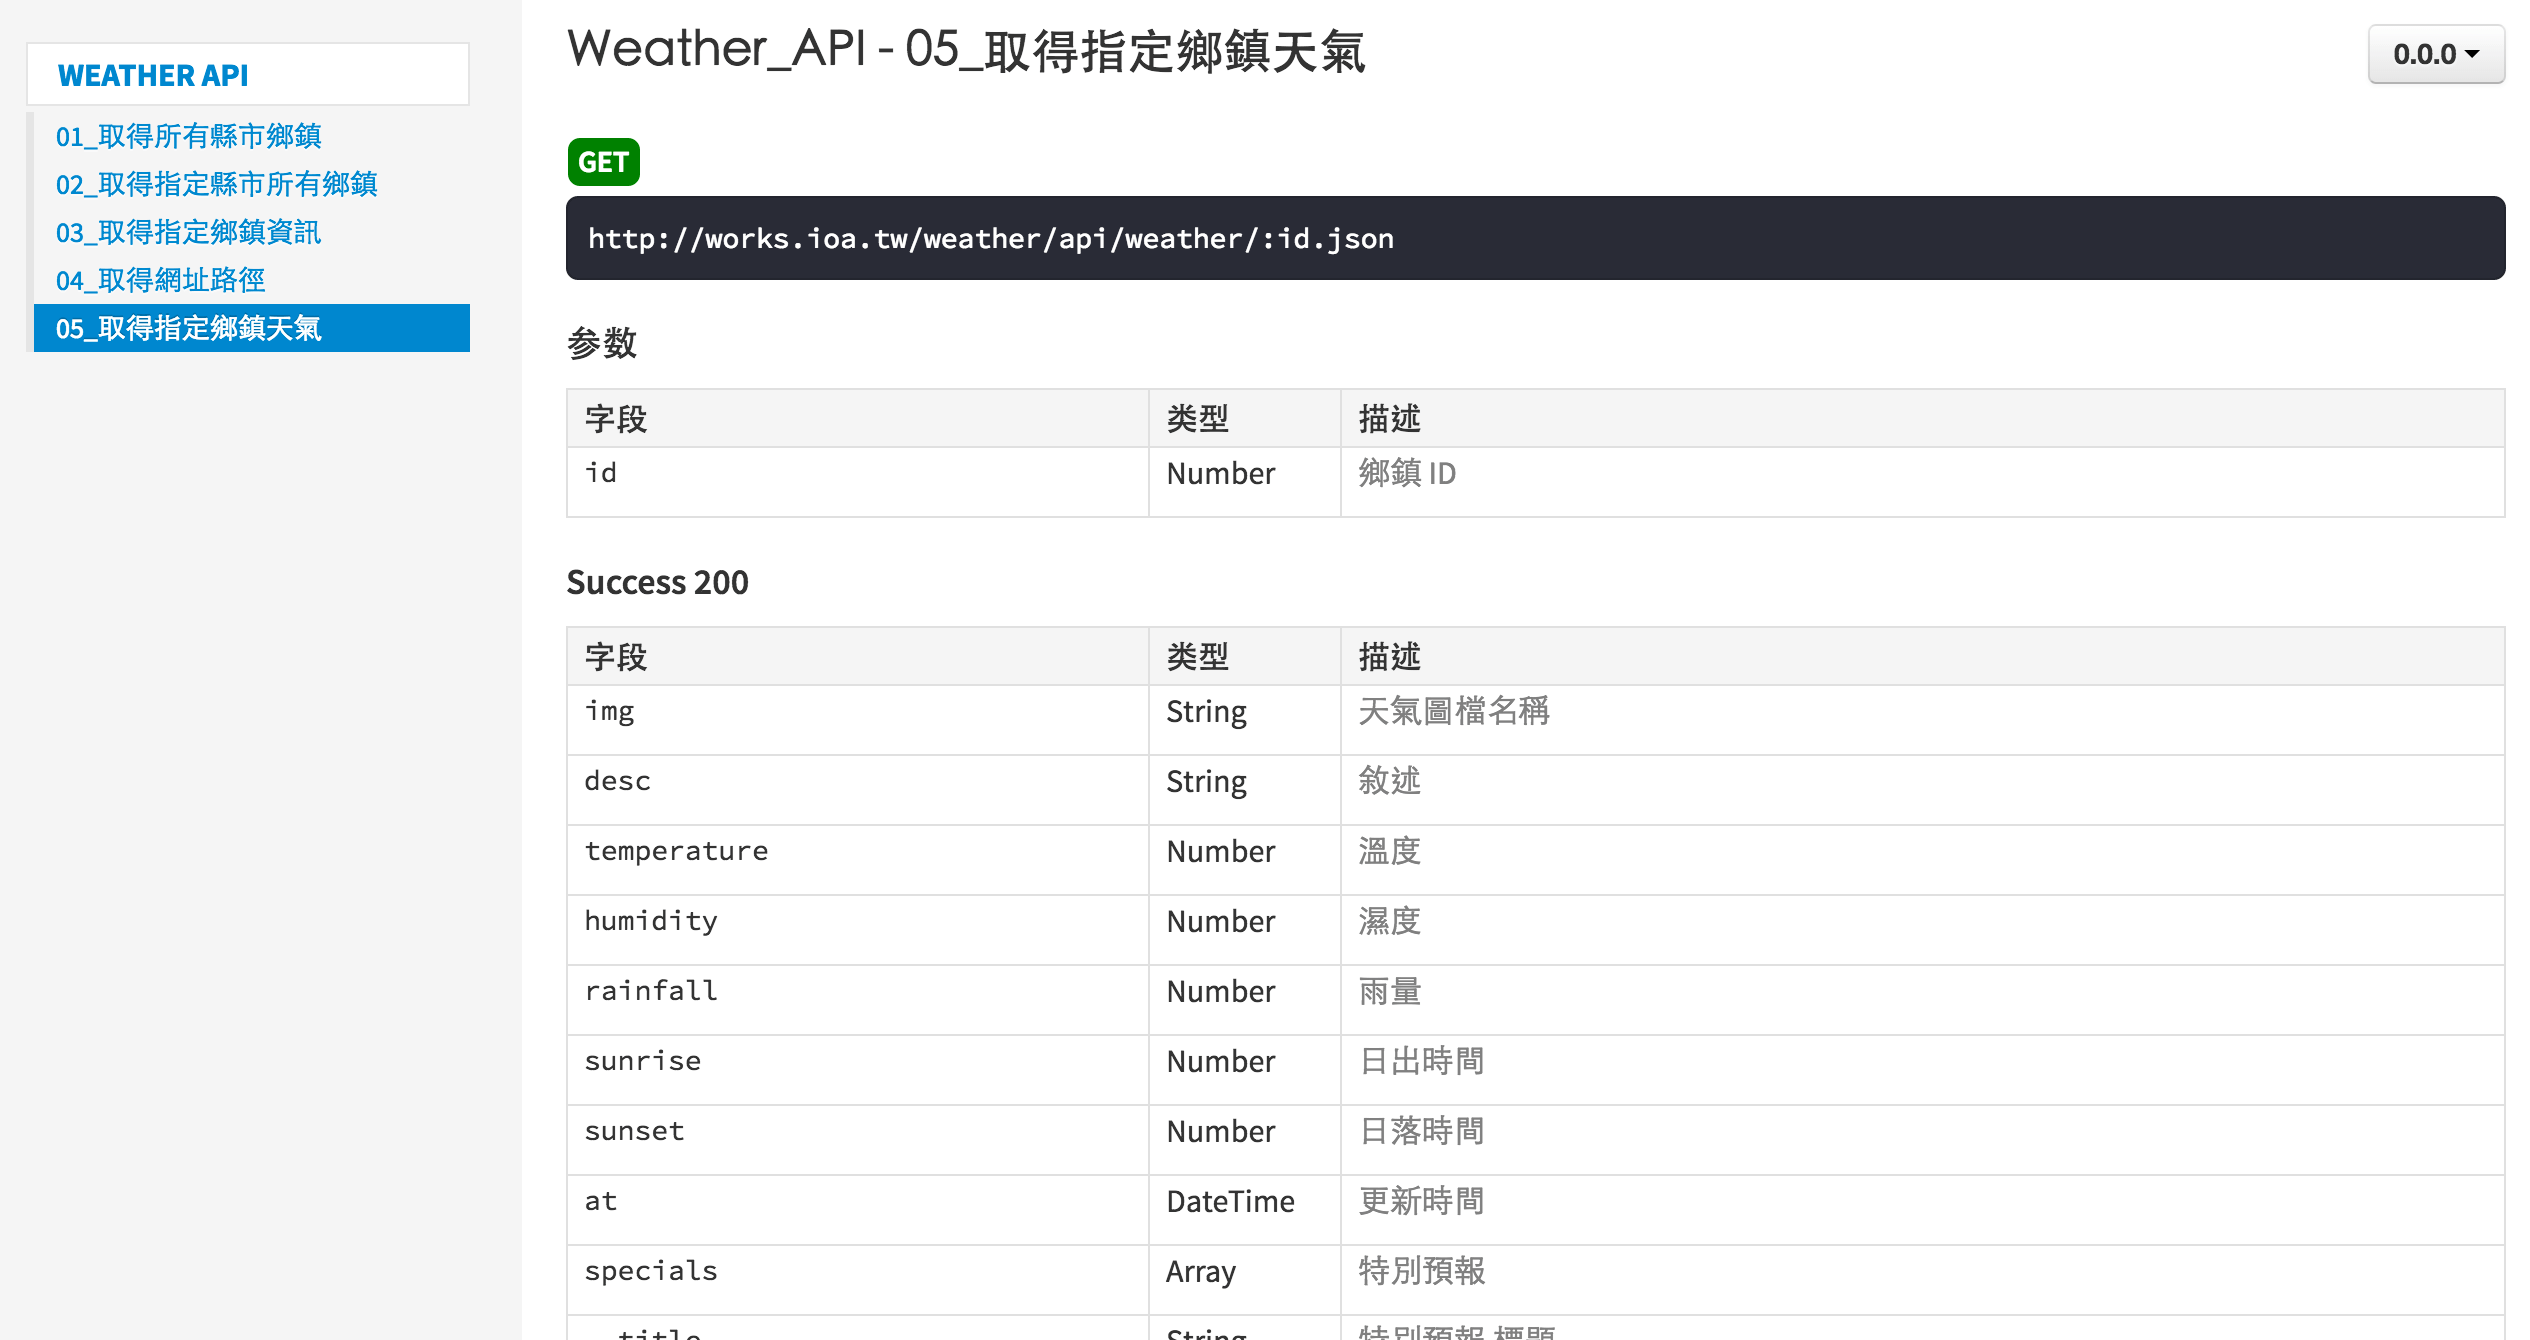Click the DateTime type of at field
This screenshot has height=1340, width=2530.
point(1230,1201)
